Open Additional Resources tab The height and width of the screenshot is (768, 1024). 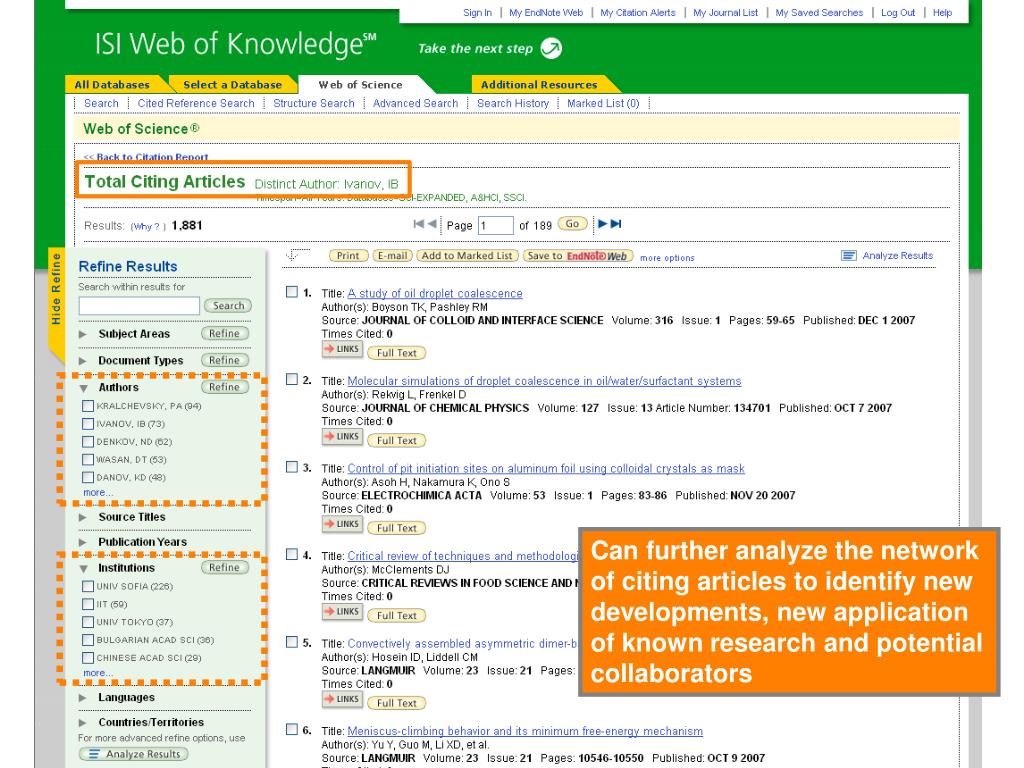tap(539, 85)
